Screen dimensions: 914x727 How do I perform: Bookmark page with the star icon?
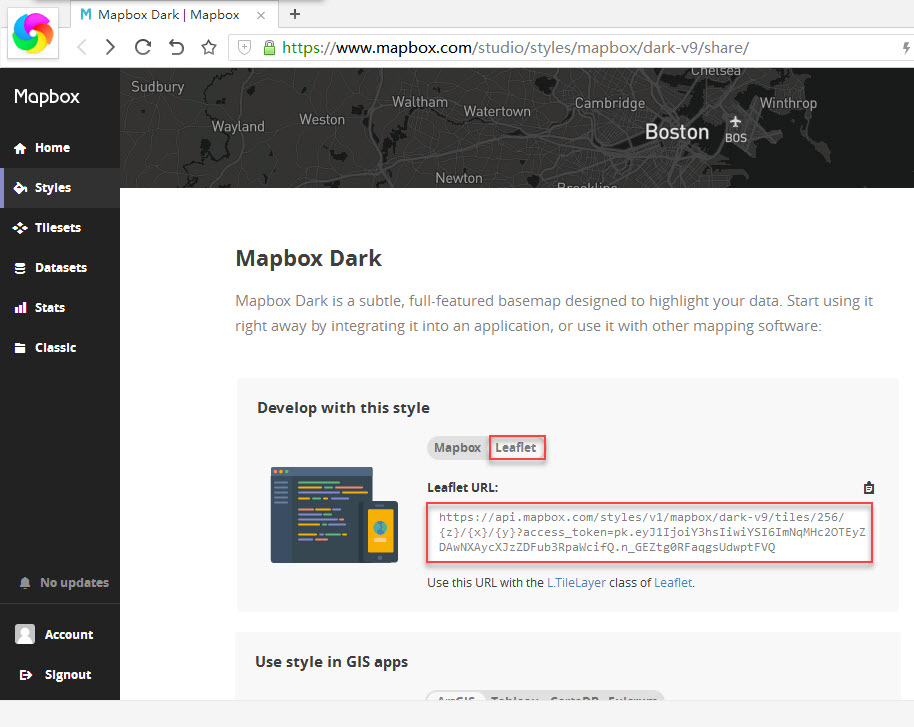(x=209, y=47)
